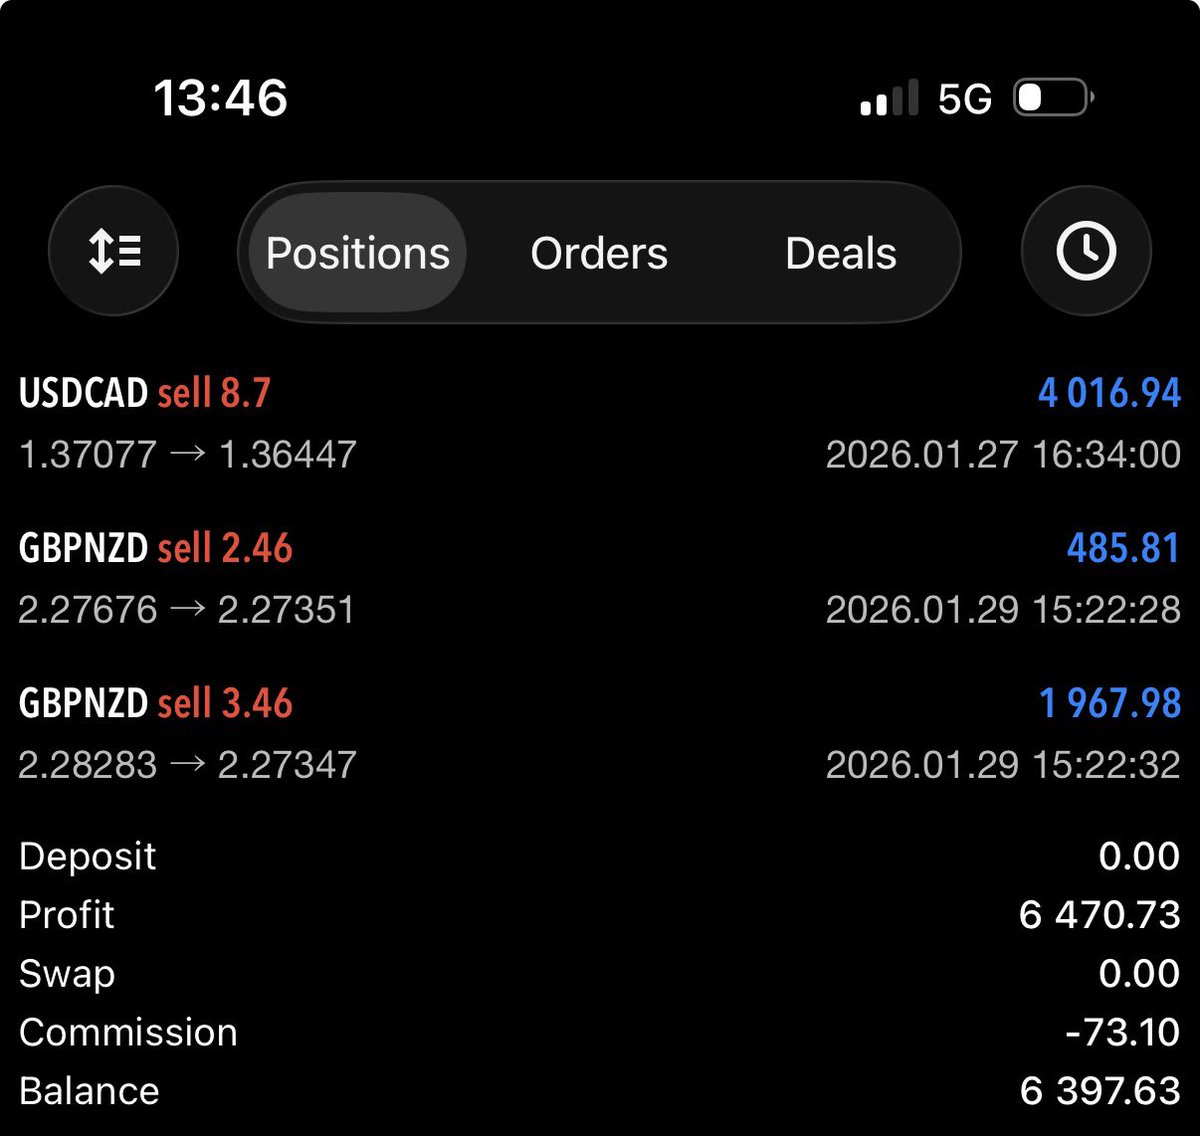The height and width of the screenshot is (1136, 1200).
Task: Open the GBPNZD sell 3.46 position
Action: pyautogui.click(x=600, y=732)
